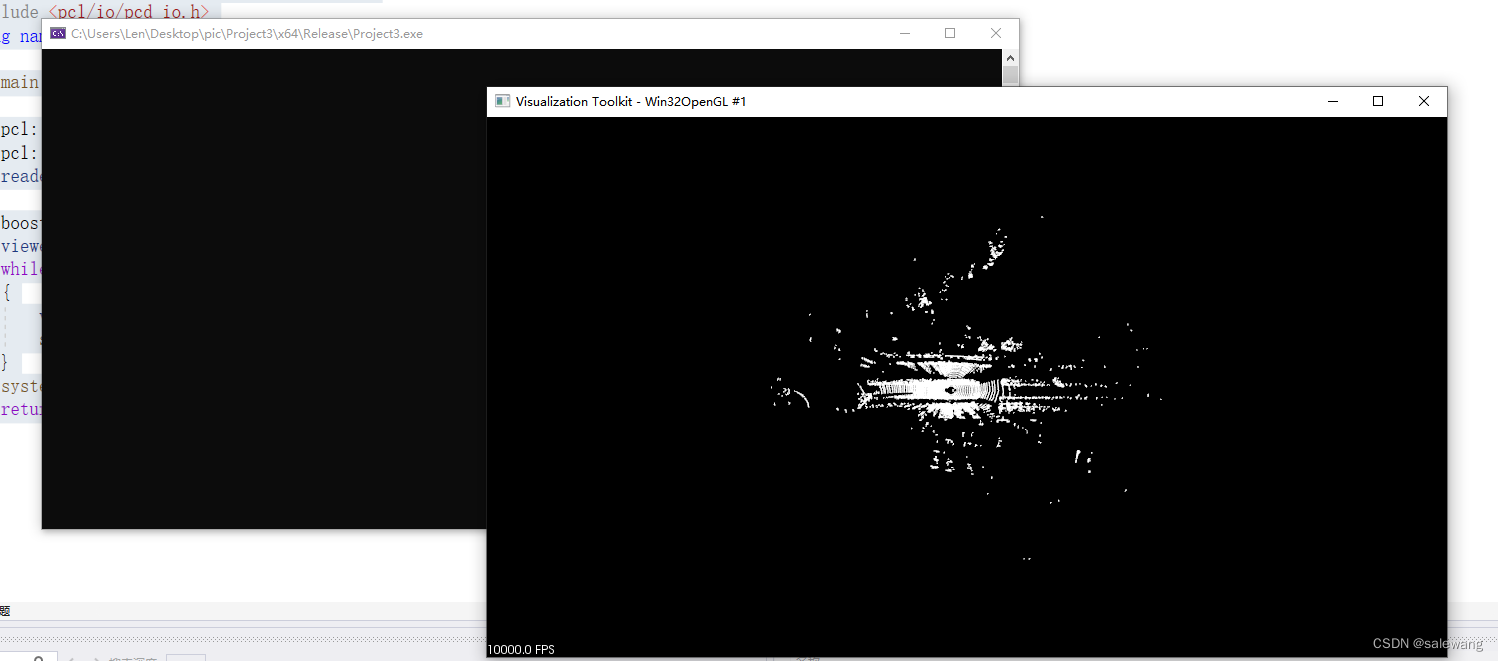The image size is (1498, 661).
Task: Click the '<pcl/io/pcd_io.h>' include line in the editor
Action: pos(129,12)
